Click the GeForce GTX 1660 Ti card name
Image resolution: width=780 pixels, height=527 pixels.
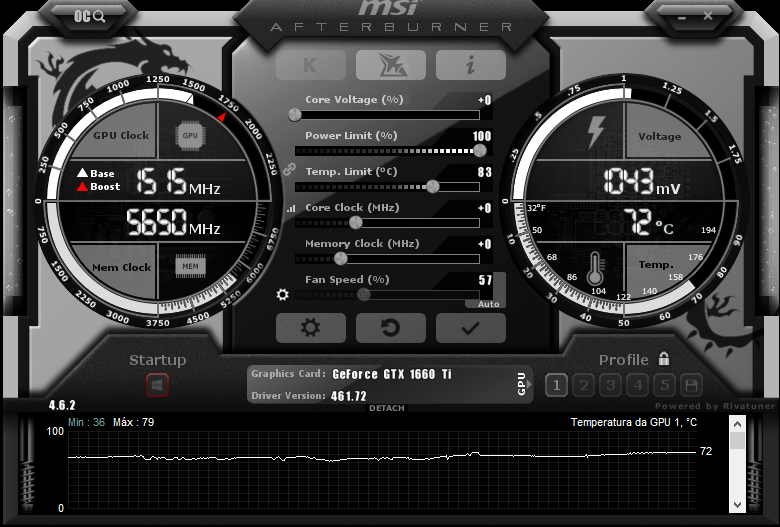[392, 374]
